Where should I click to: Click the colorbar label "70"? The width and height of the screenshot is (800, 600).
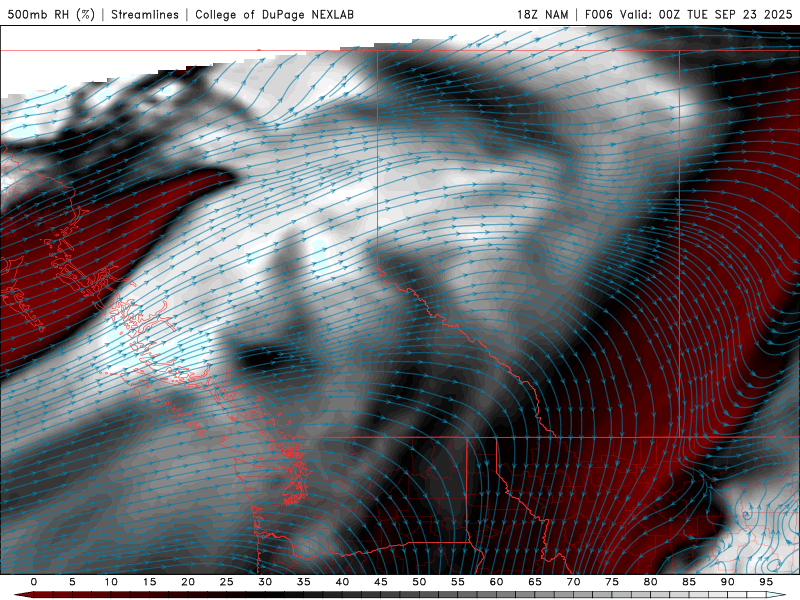coord(573,582)
